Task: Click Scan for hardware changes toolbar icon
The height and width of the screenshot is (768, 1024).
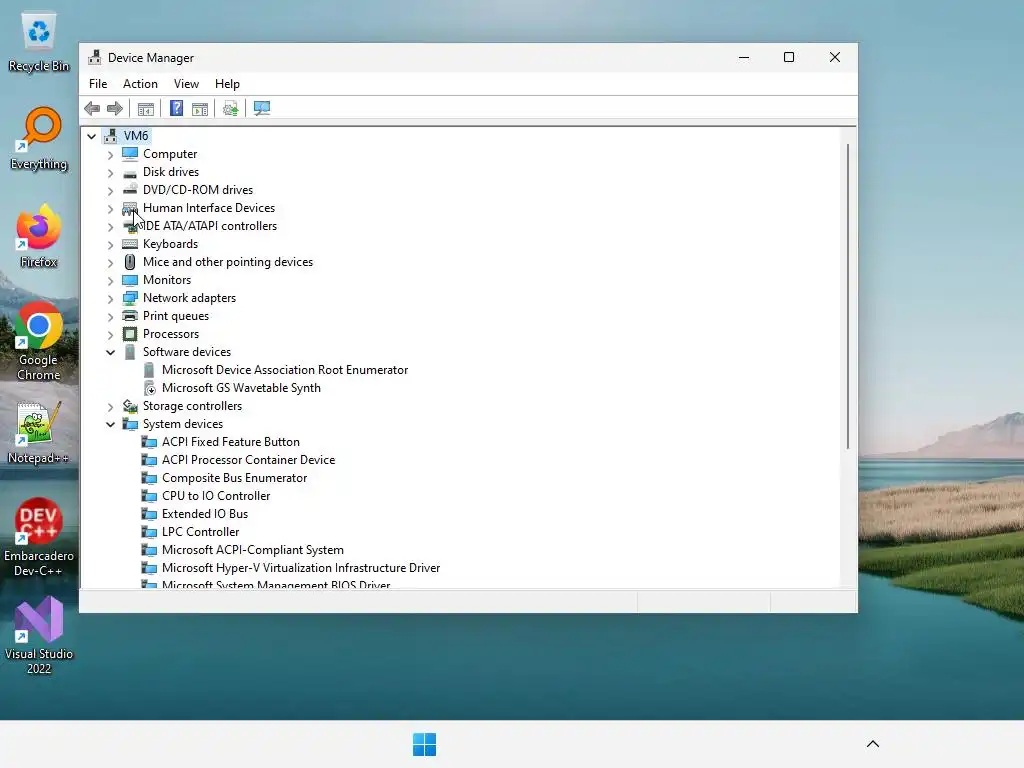Action: (262, 108)
